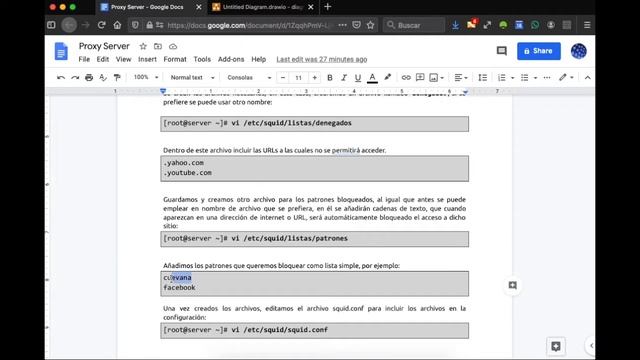
Task: Open the Insert menu
Action: (147, 59)
